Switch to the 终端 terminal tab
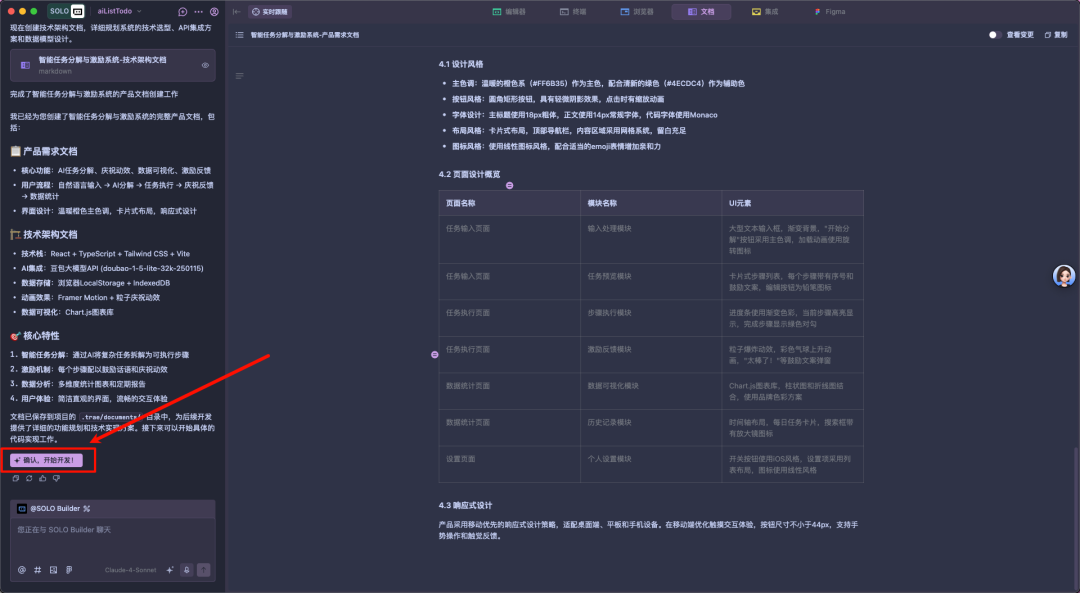The height and width of the screenshot is (593, 1080). coord(573,12)
